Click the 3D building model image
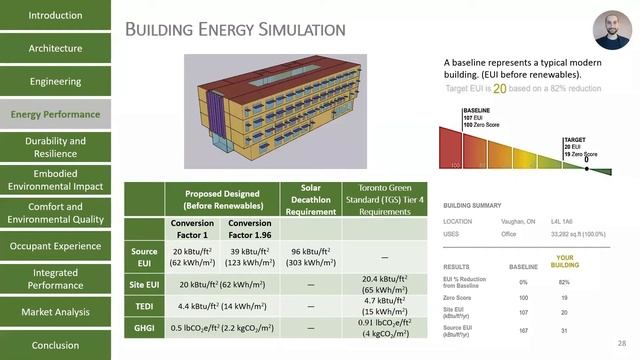The height and width of the screenshot is (360, 640). (x=275, y=111)
